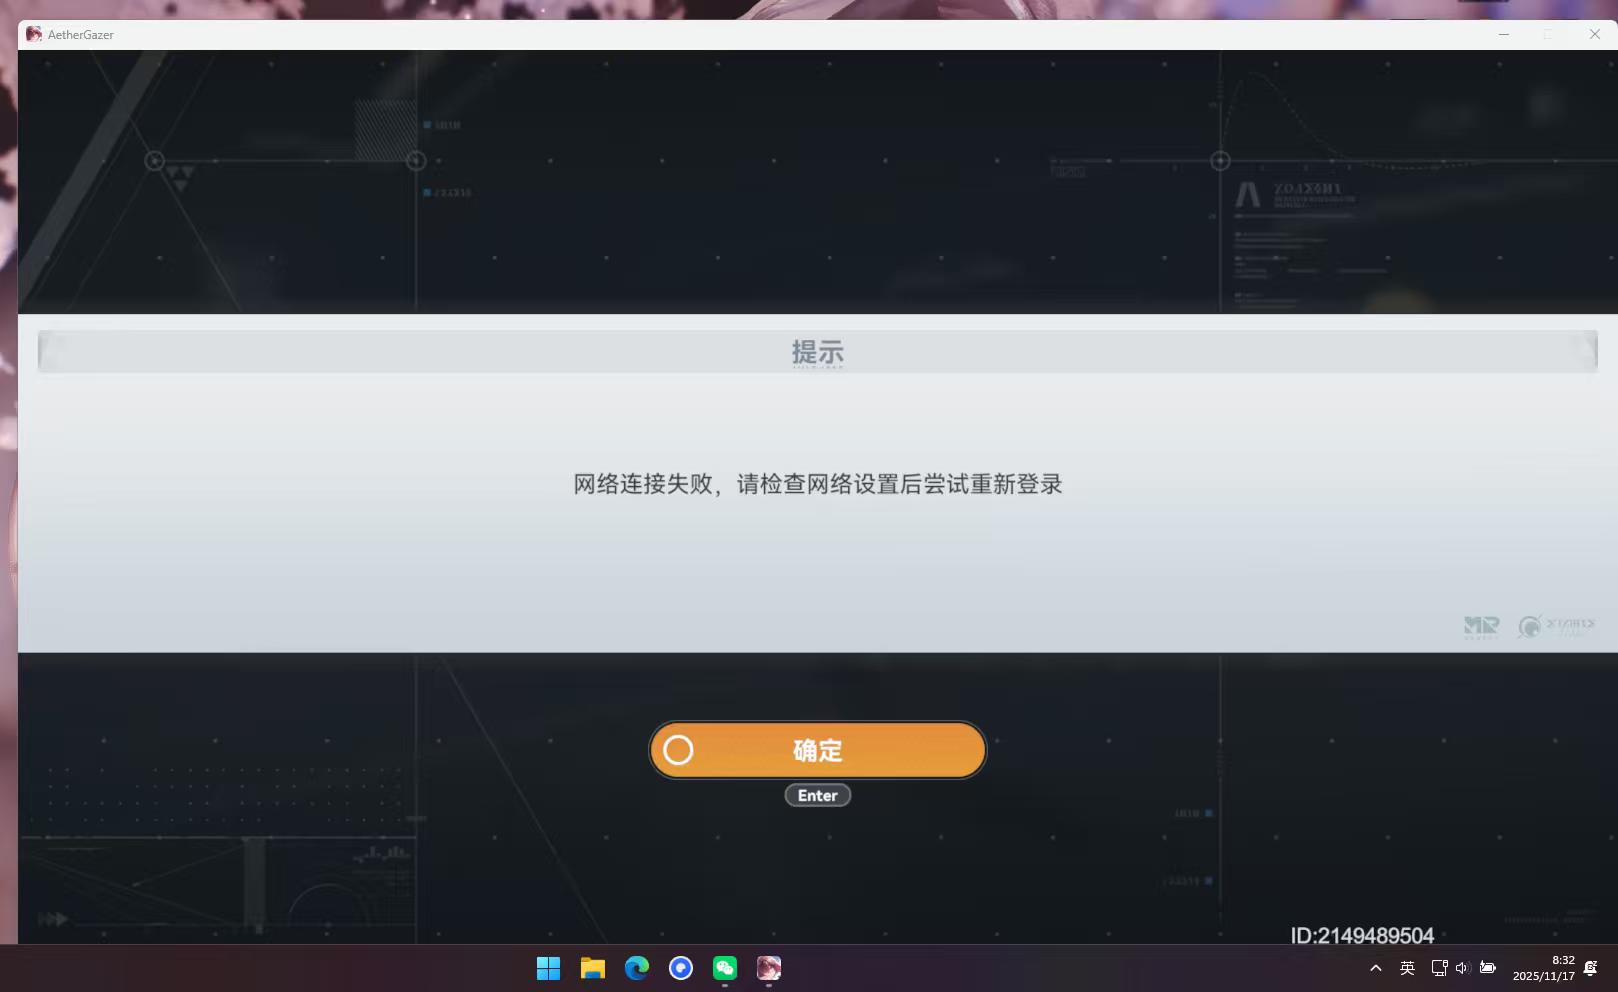Viewport: 1618px width, 992px height.
Task: Click the AetherGazer game taskbar icon
Action: 769,968
